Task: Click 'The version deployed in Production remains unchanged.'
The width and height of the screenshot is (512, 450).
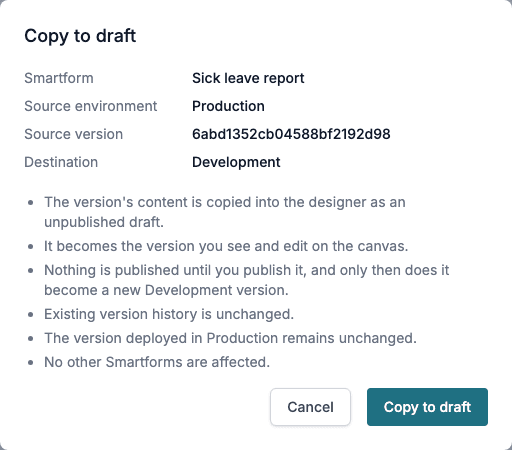Action: (x=230, y=338)
